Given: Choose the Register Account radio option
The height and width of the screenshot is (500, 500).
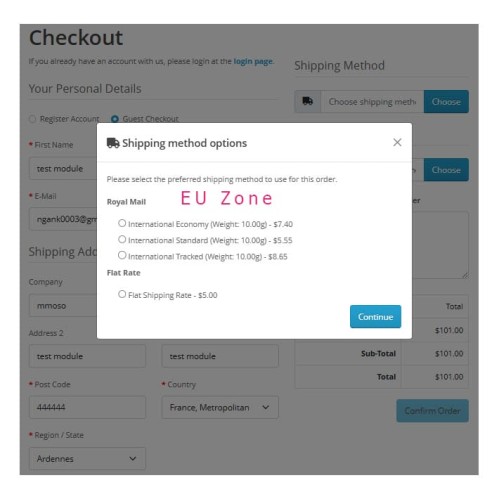Looking at the screenshot, I should point(32,119).
